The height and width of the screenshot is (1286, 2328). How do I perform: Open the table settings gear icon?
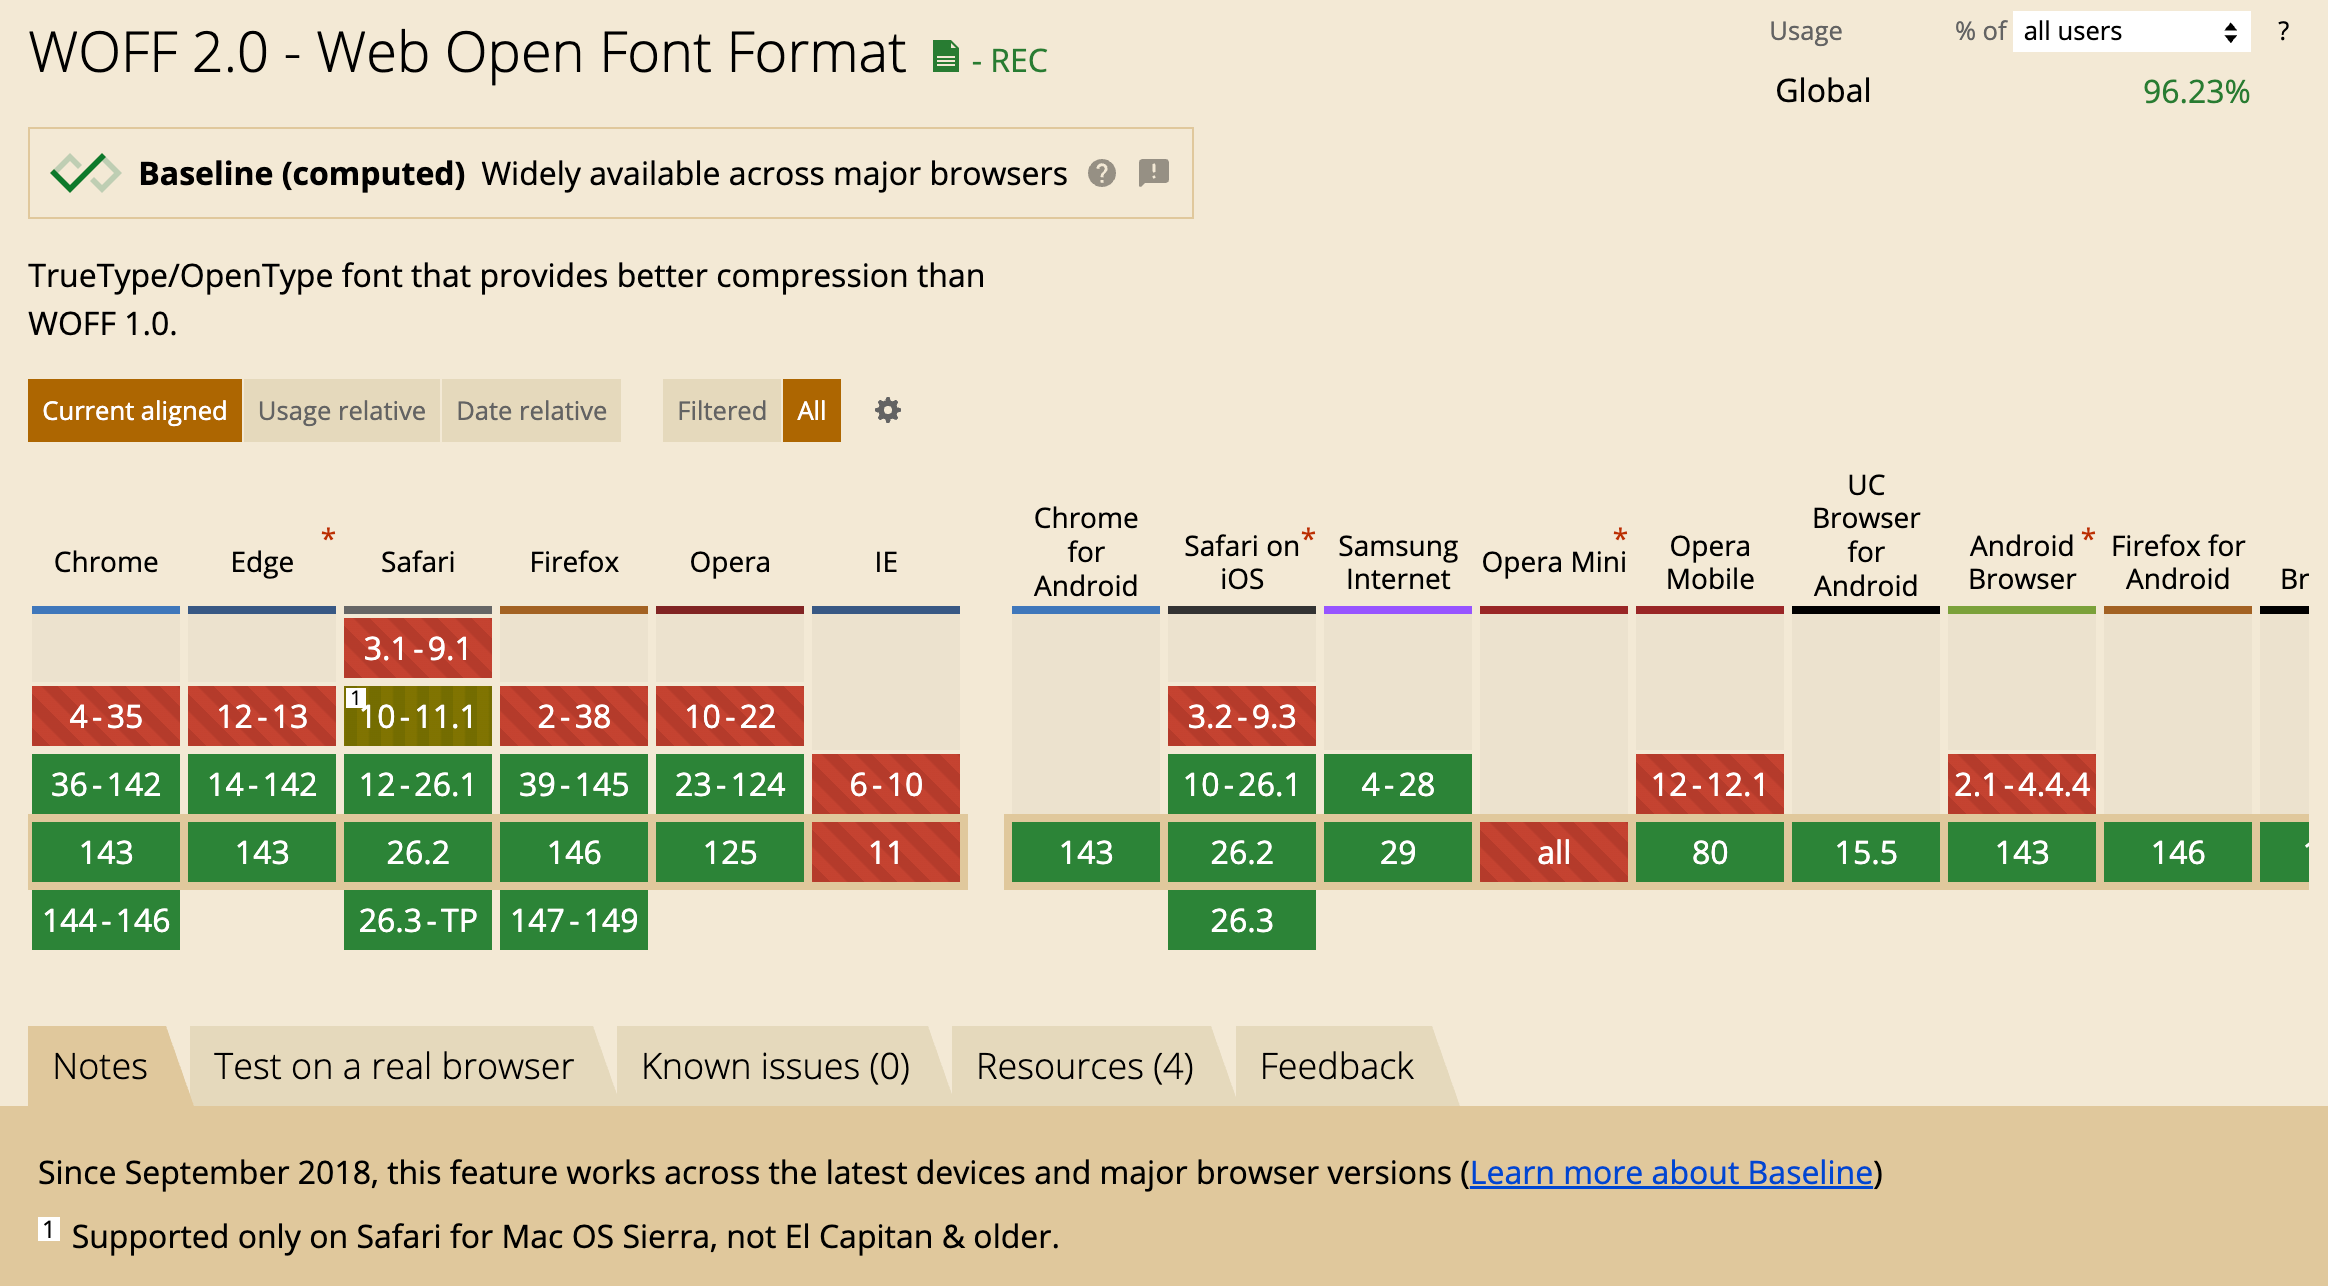[x=887, y=410]
